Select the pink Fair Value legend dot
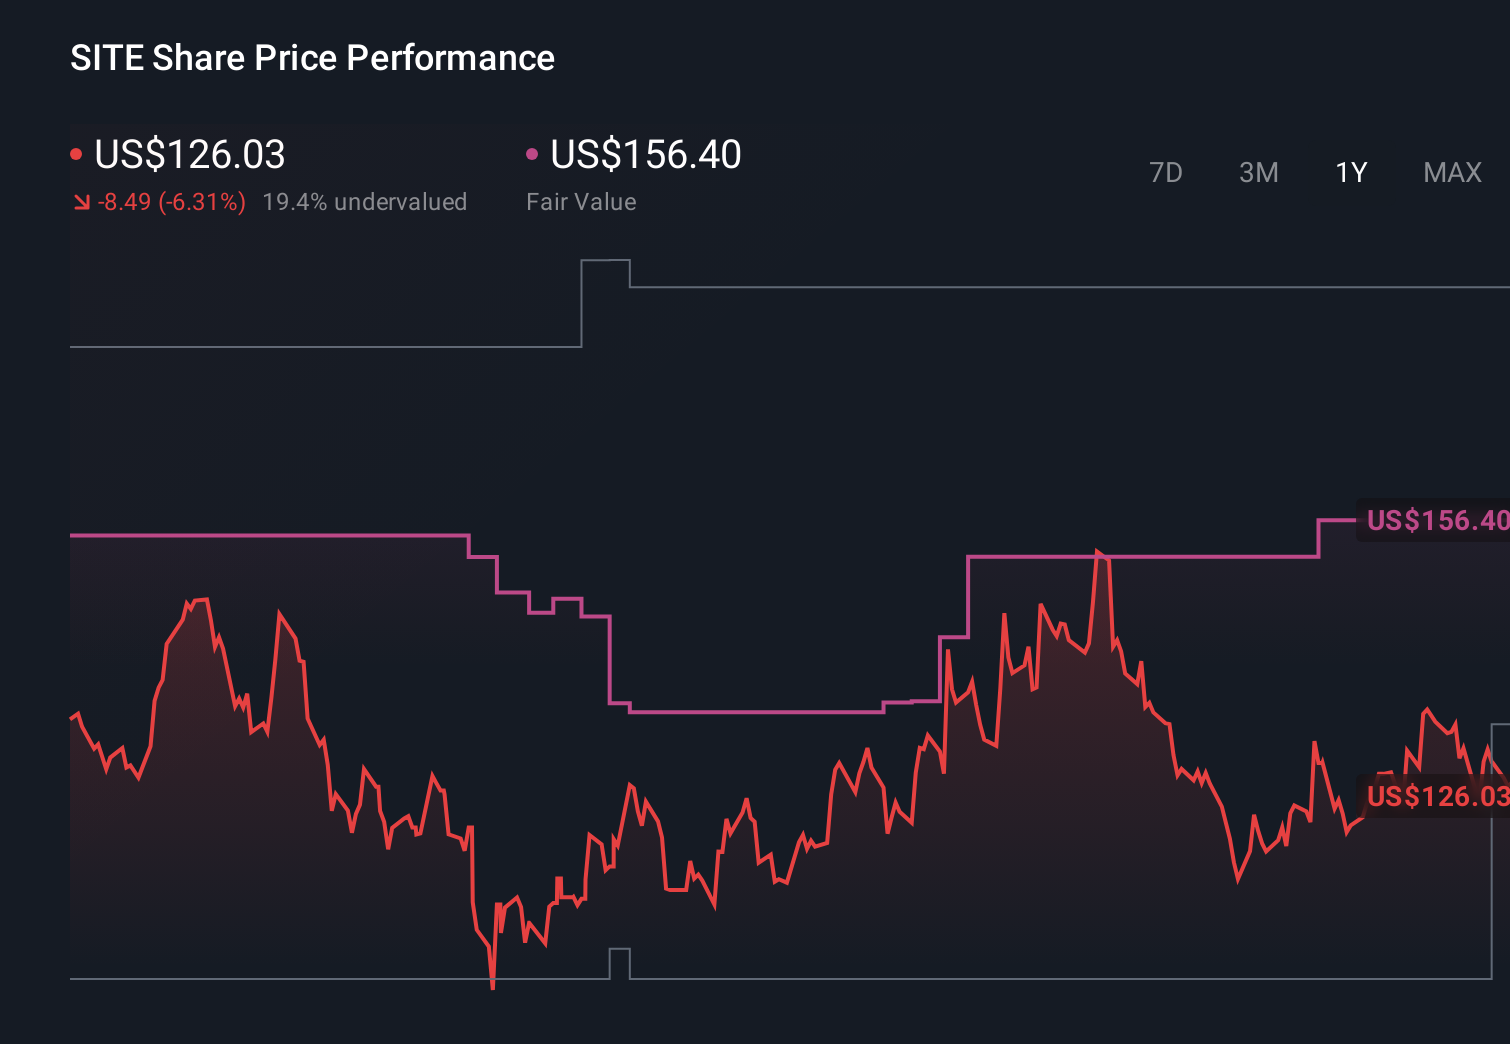Viewport: 1510px width, 1044px height. 532,152
